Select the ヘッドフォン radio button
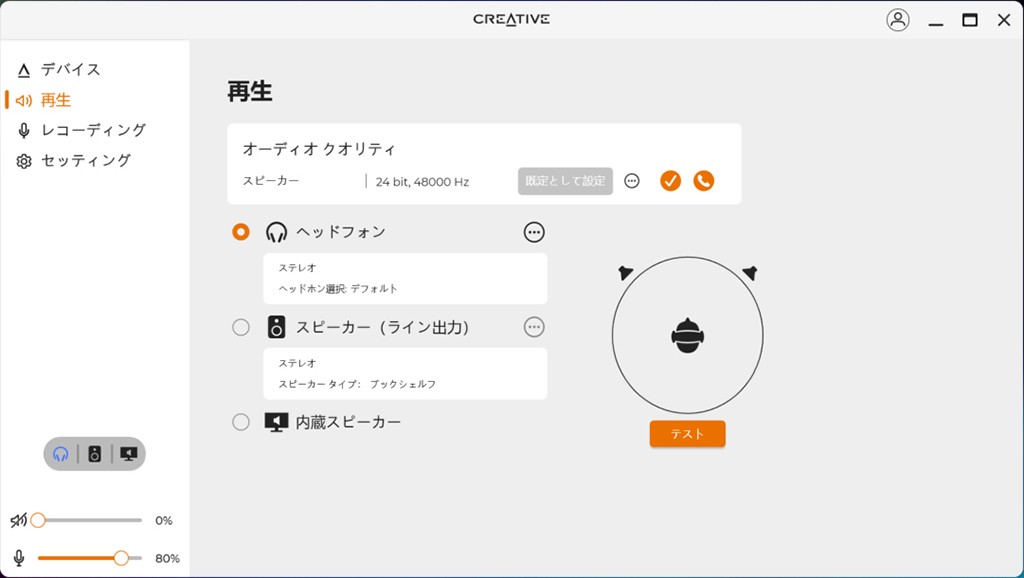Screen dimensions: 1024x578 point(241,232)
